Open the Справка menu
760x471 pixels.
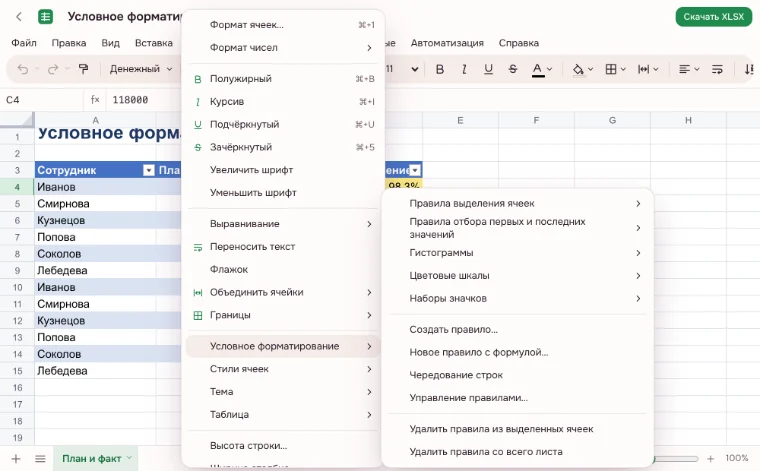[519, 43]
